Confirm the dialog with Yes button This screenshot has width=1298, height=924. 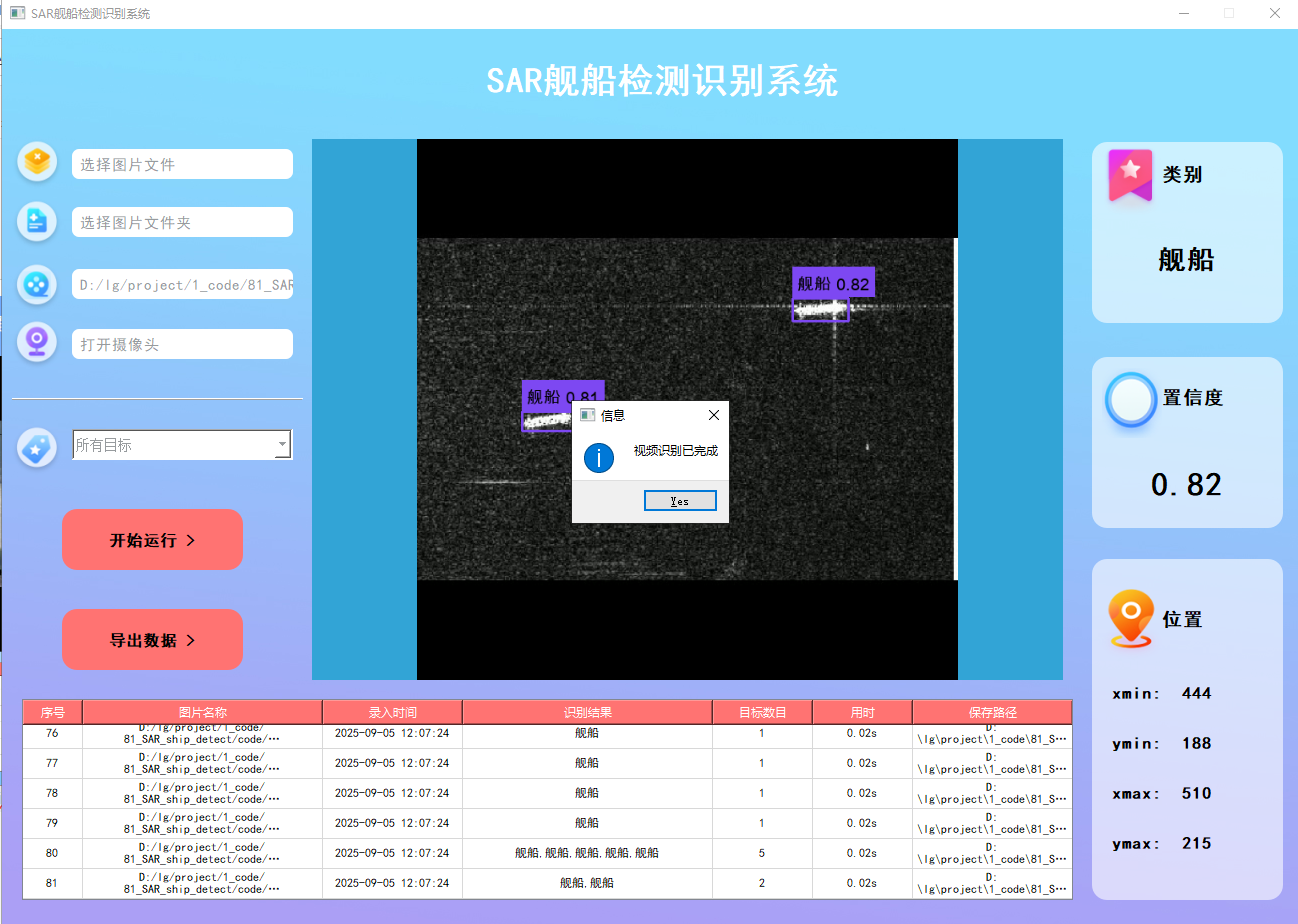tap(680, 501)
